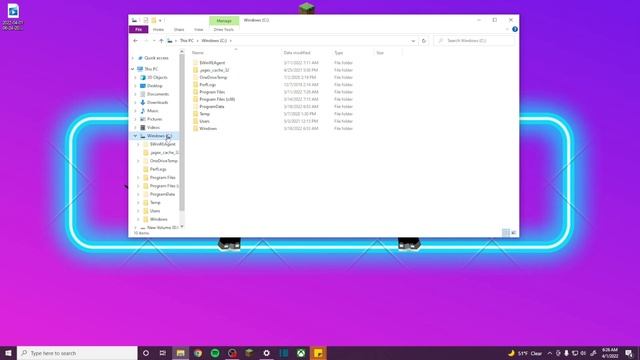Open Task View on the taskbar
The width and height of the screenshot is (640, 360).
click(163, 353)
